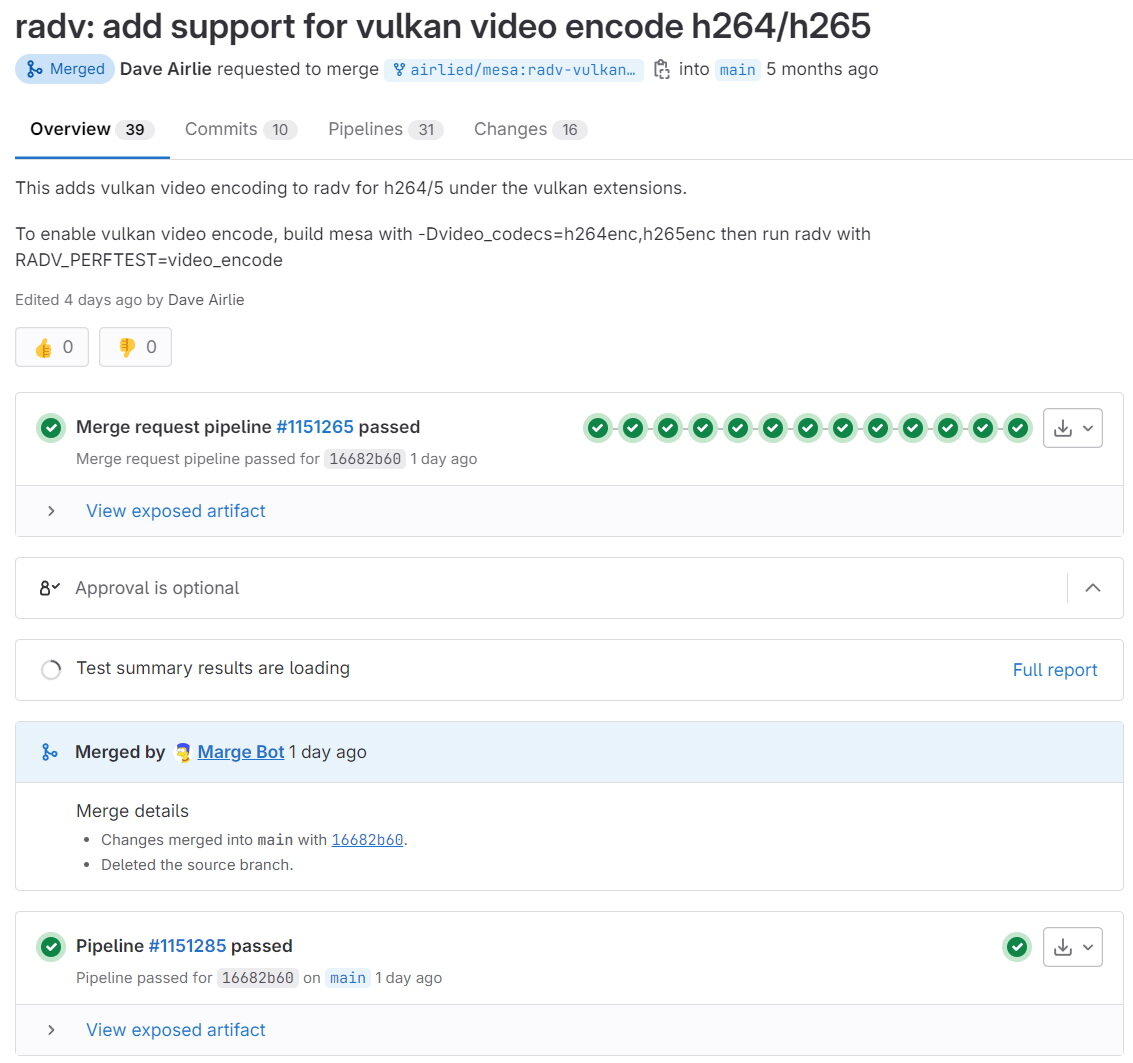Image resolution: width=1133 pixels, height=1063 pixels.
Task: Click the merge request pipeline passed status icon
Action: [51, 428]
